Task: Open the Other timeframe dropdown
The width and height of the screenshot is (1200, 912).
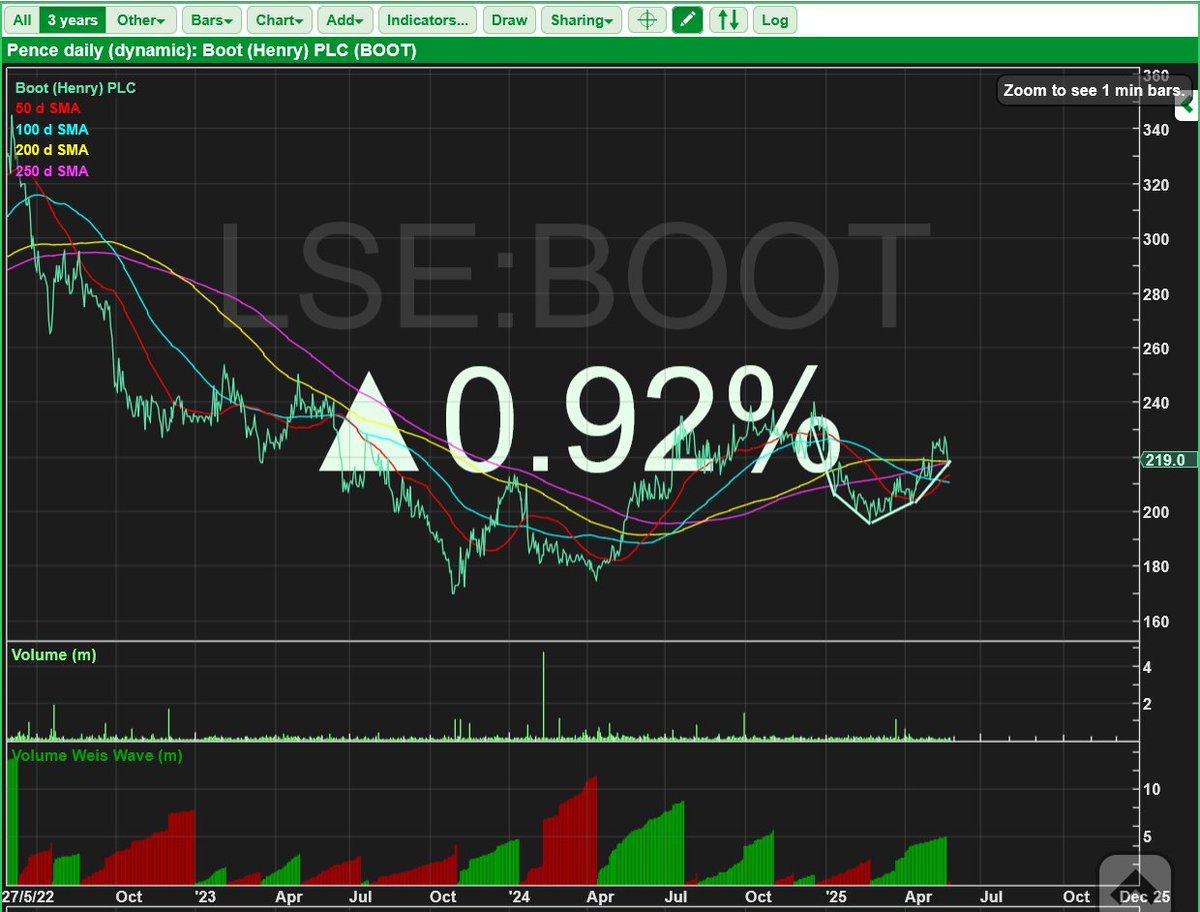Action: tap(140, 19)
